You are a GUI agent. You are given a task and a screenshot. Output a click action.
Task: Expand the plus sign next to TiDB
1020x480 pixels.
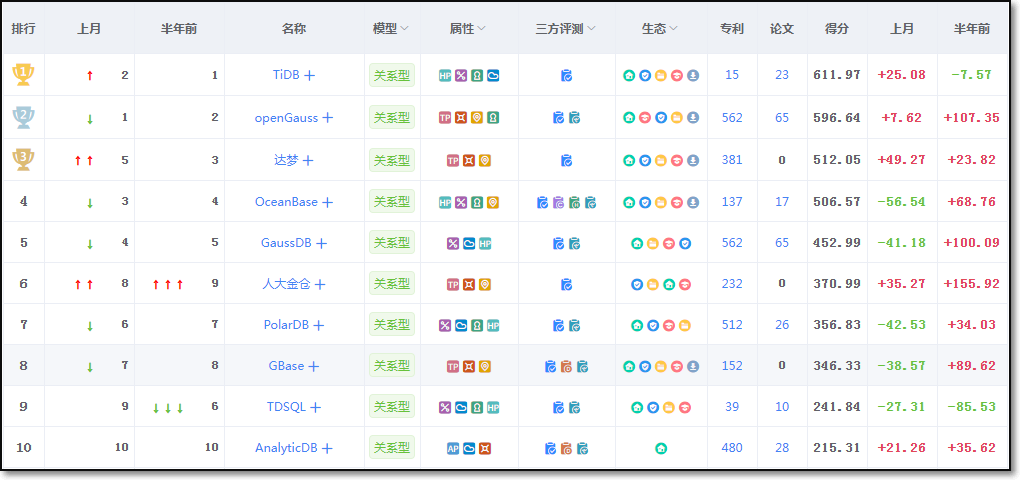click(310, 75)
